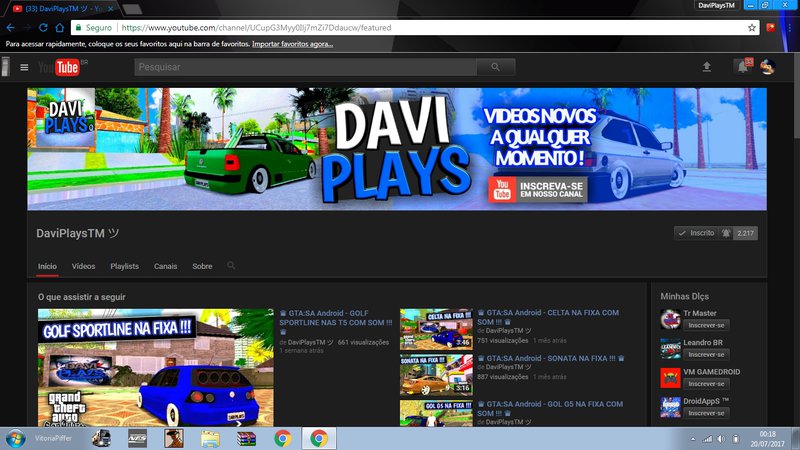Open the Playlists tab
800x450 pixels.
(124, 266)
